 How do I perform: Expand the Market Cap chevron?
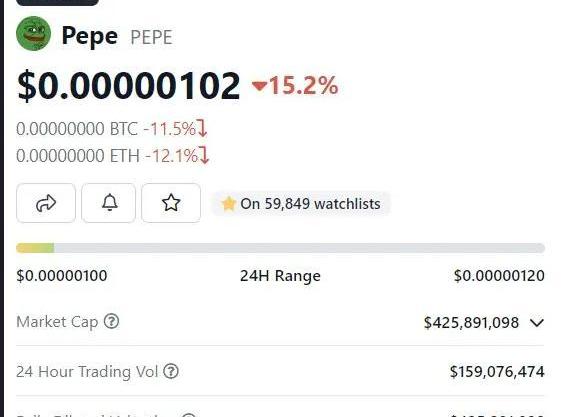pyautogui.click(x=537, y=322)
